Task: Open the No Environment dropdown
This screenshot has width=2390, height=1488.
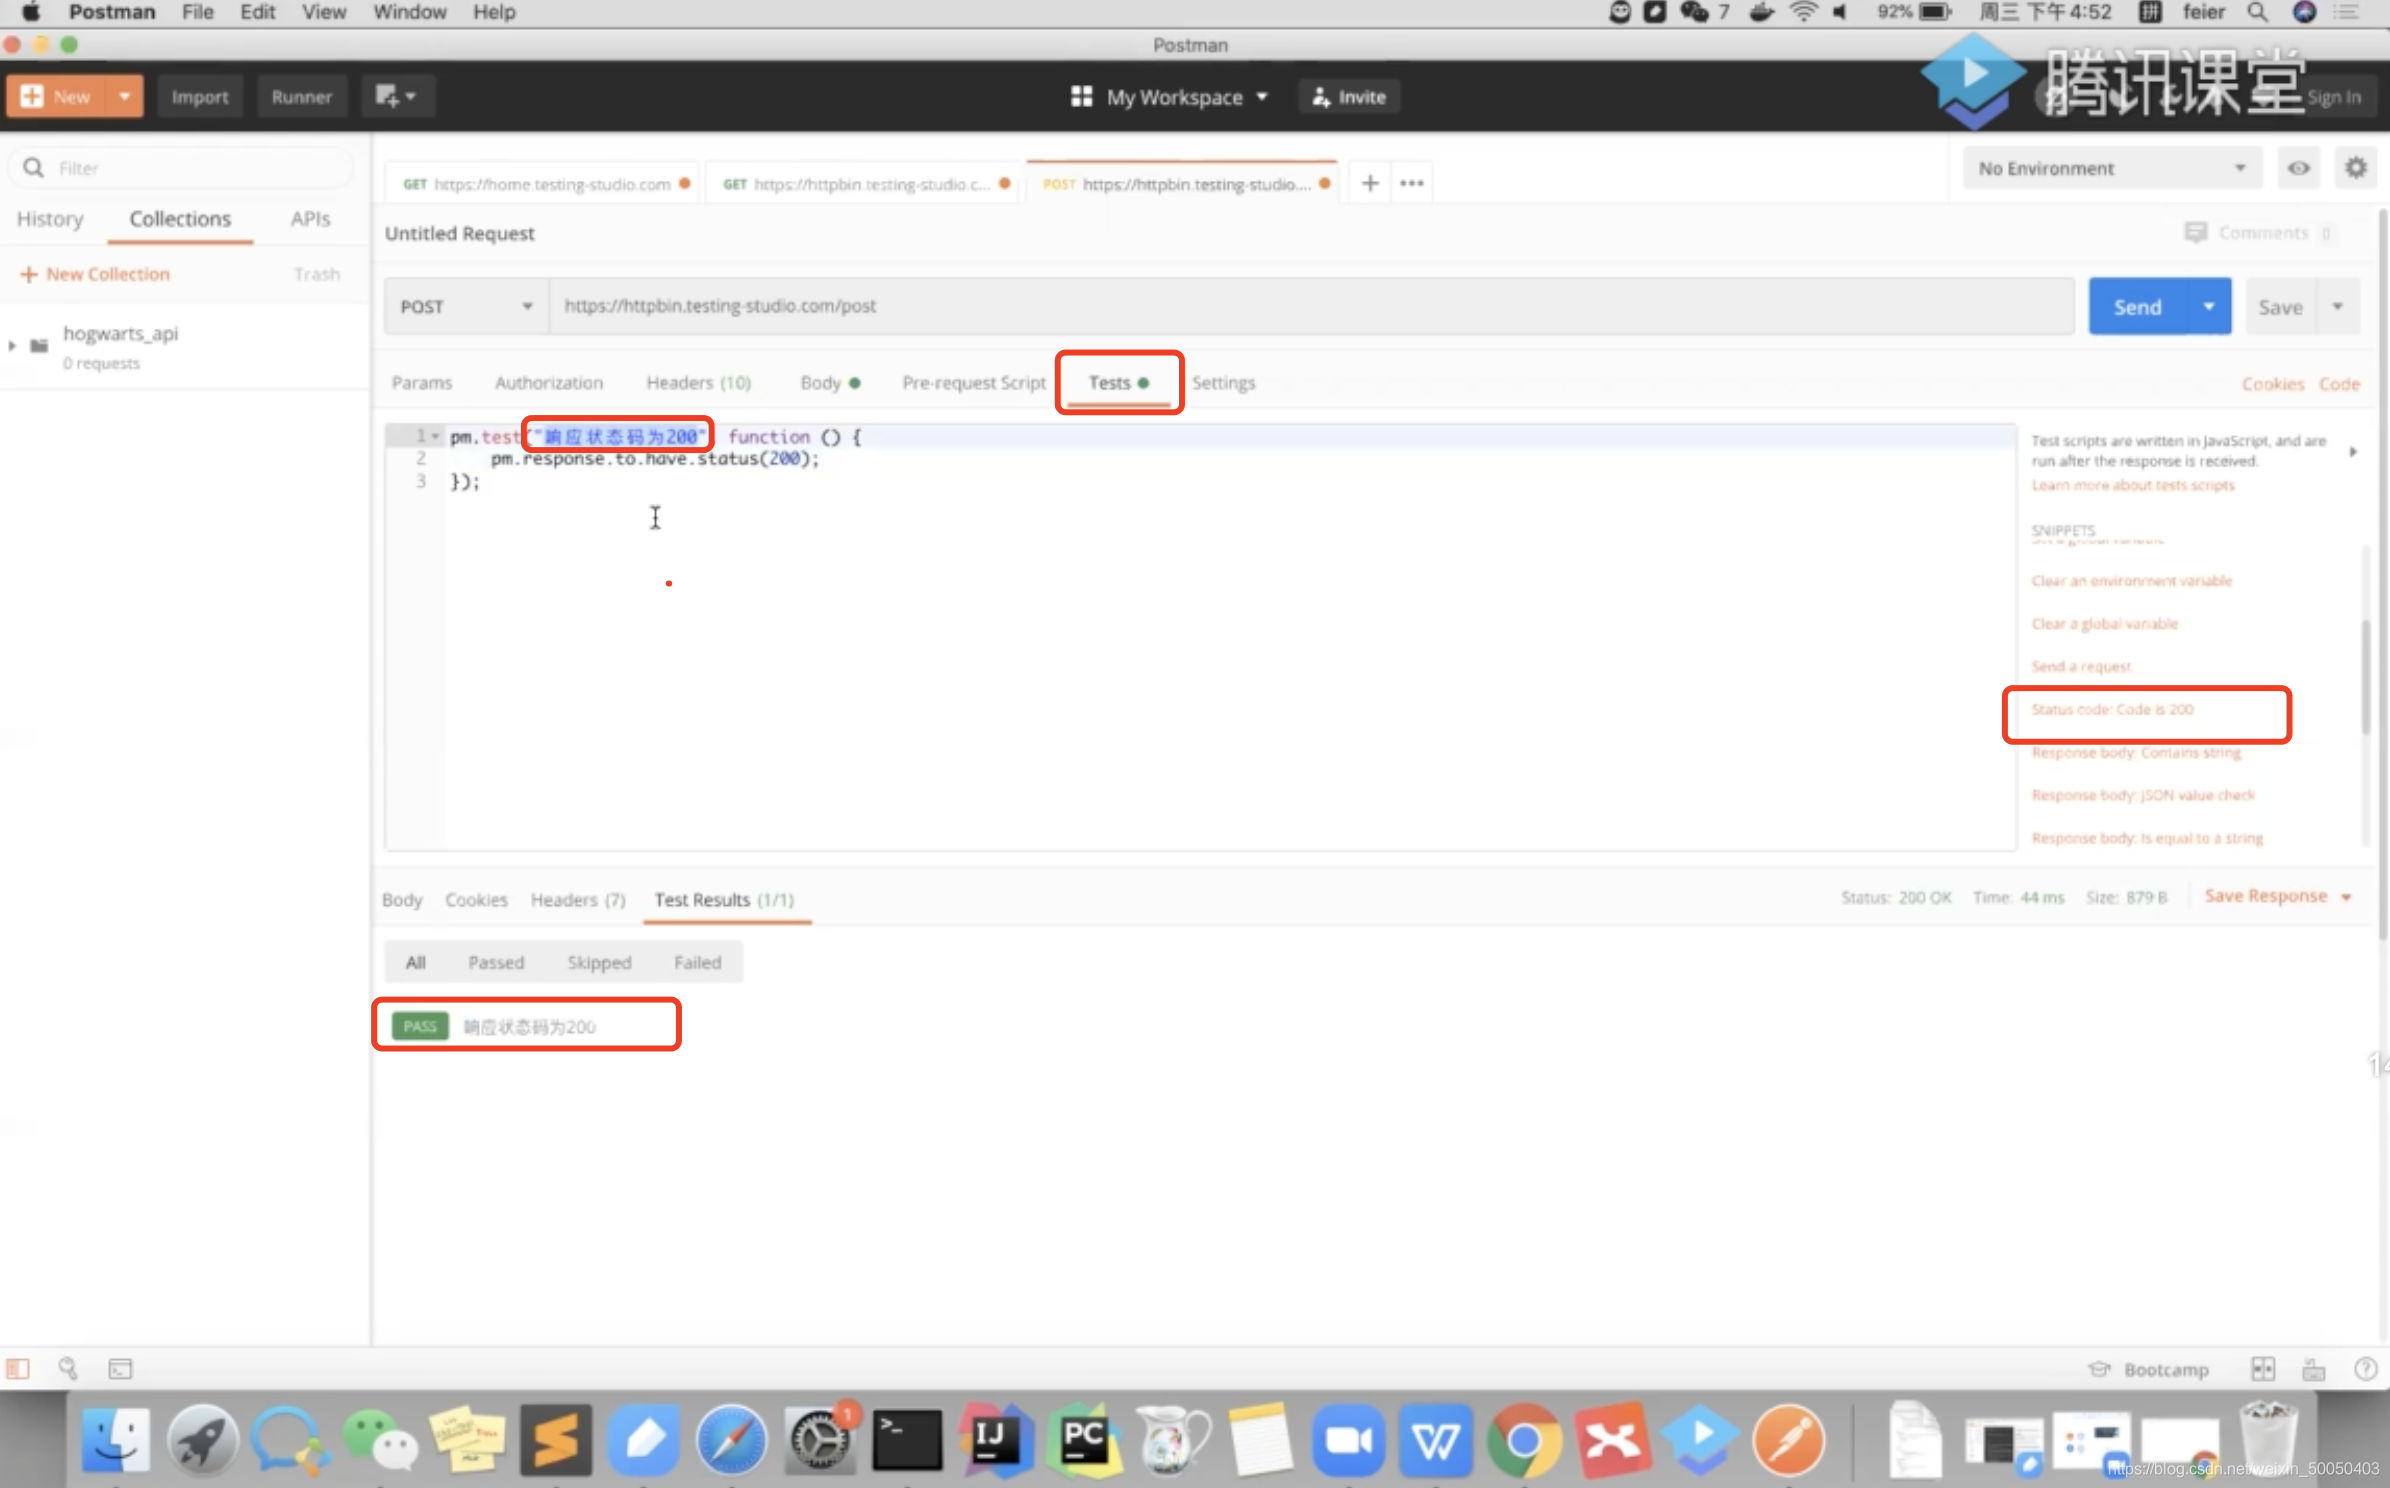Action: 2110,168
